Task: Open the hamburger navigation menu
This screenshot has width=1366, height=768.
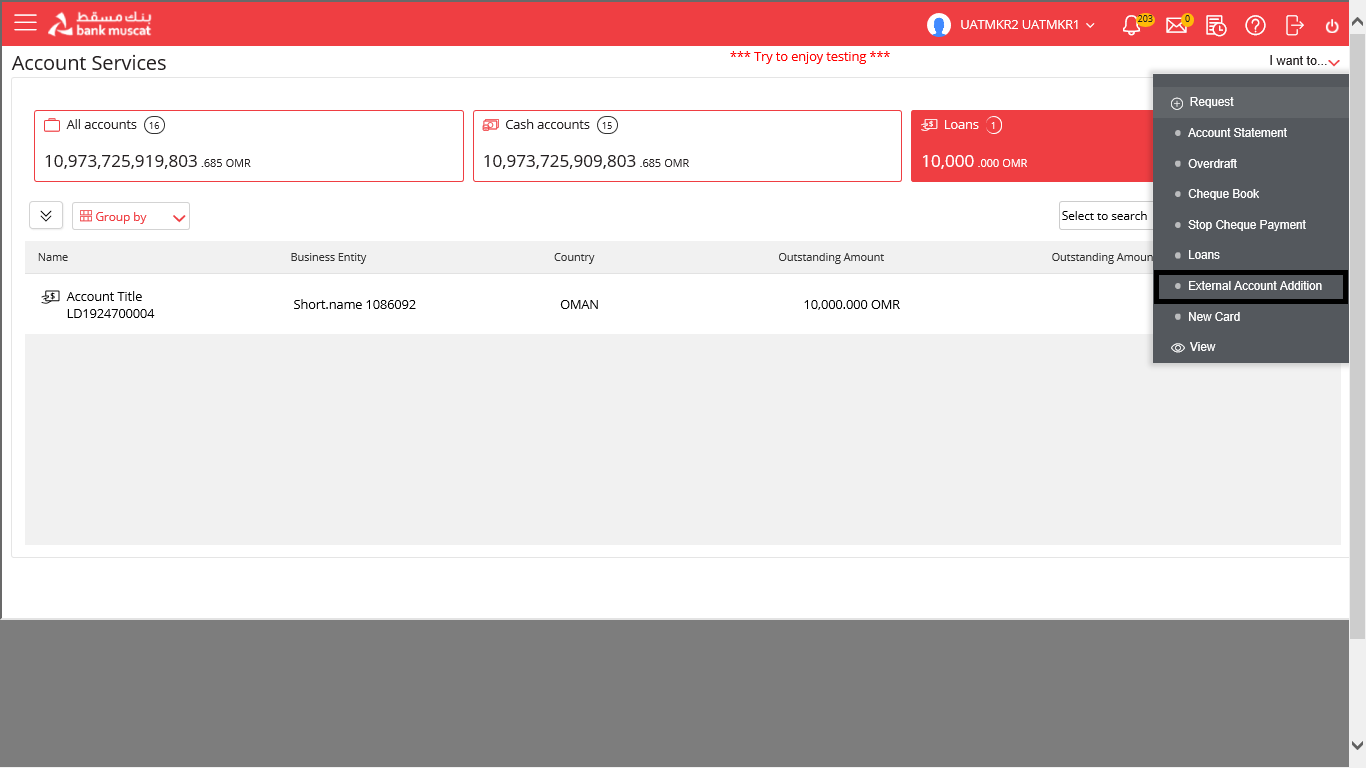Action: click(25, 23)
